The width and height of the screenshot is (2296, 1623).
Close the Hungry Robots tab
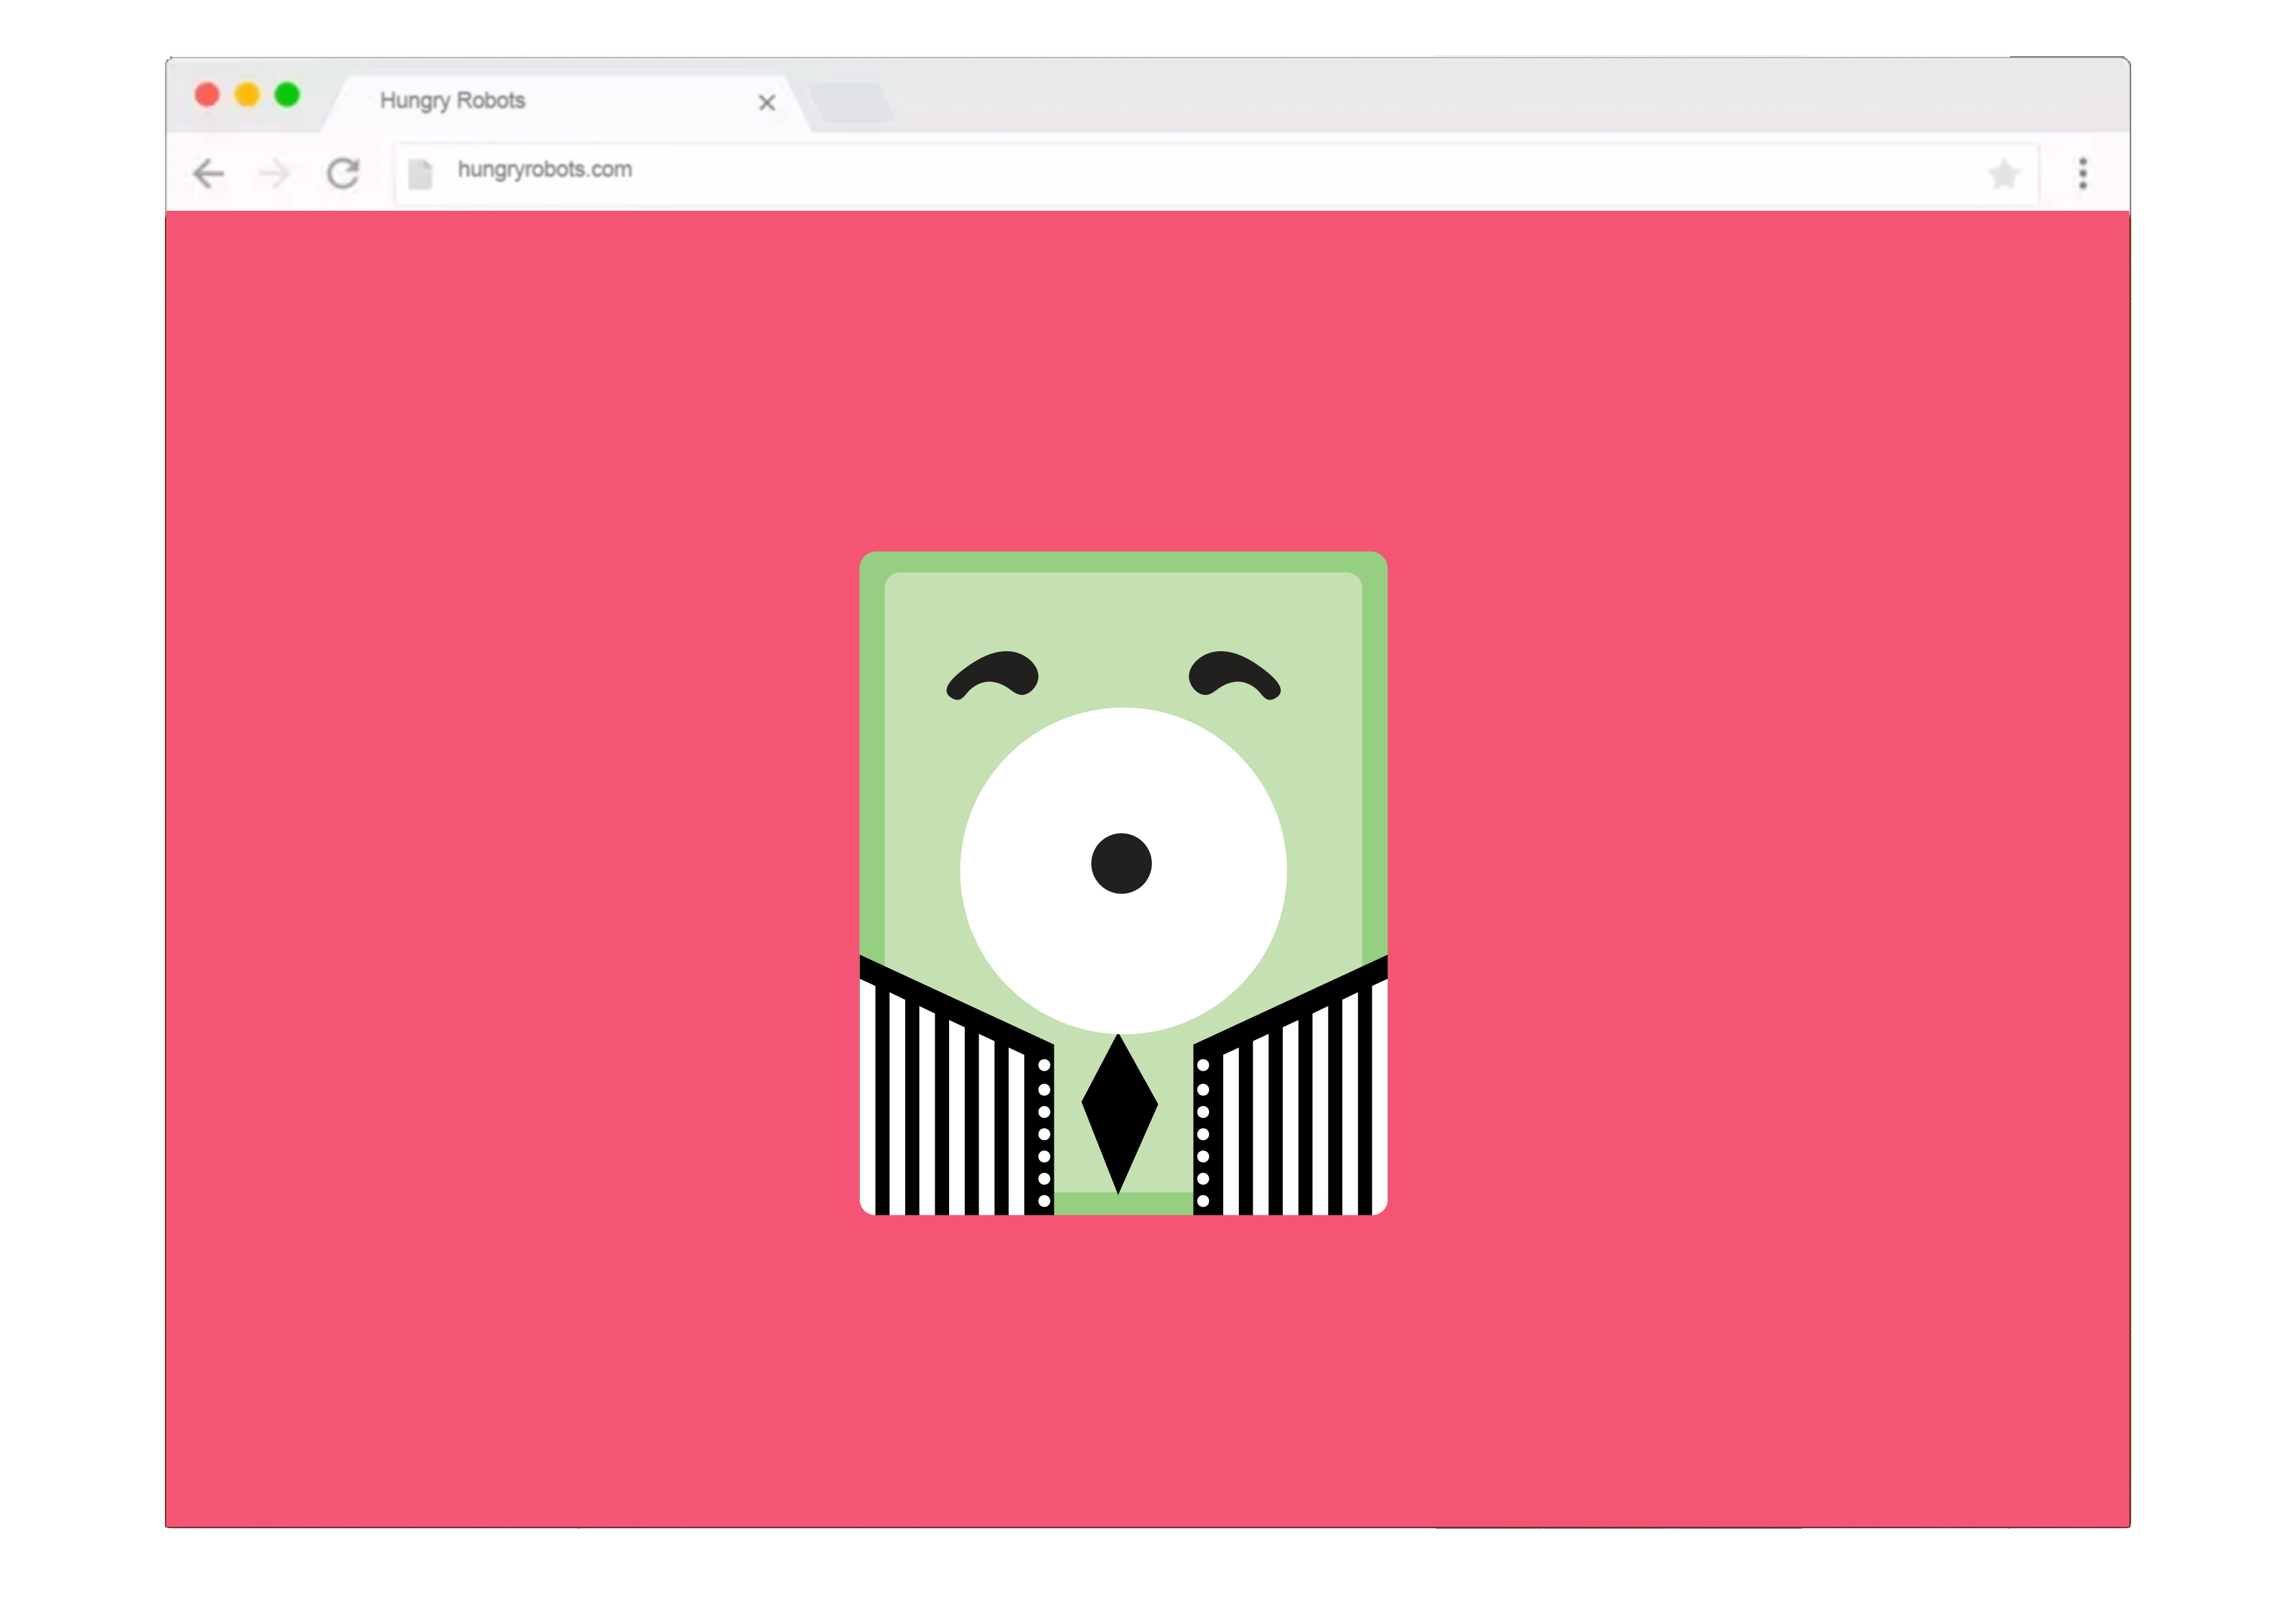click(767, 103)
